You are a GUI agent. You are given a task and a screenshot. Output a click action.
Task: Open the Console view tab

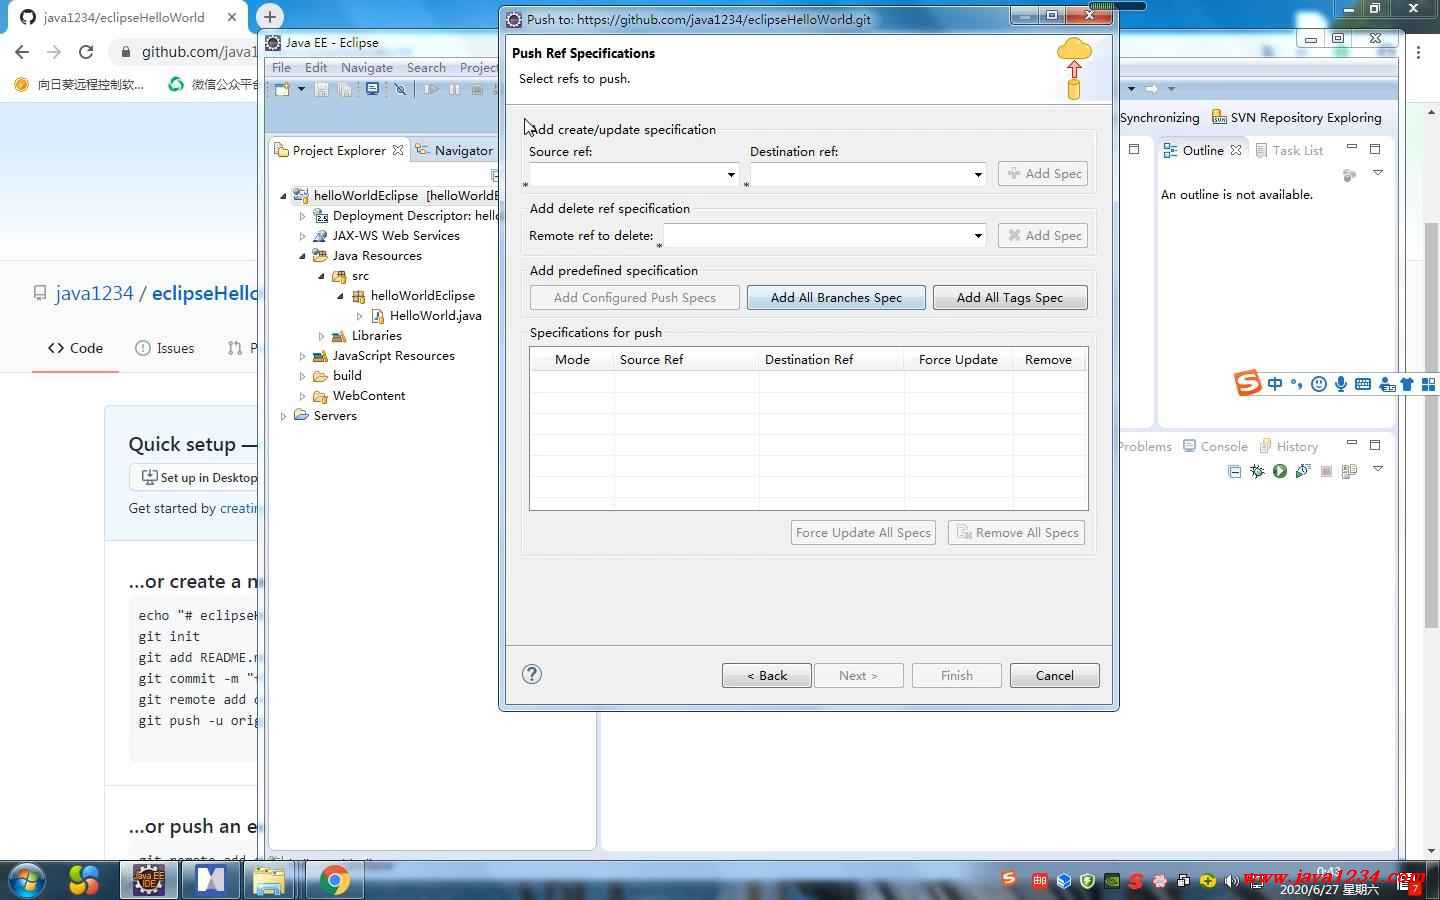[x=1215, y=447]
